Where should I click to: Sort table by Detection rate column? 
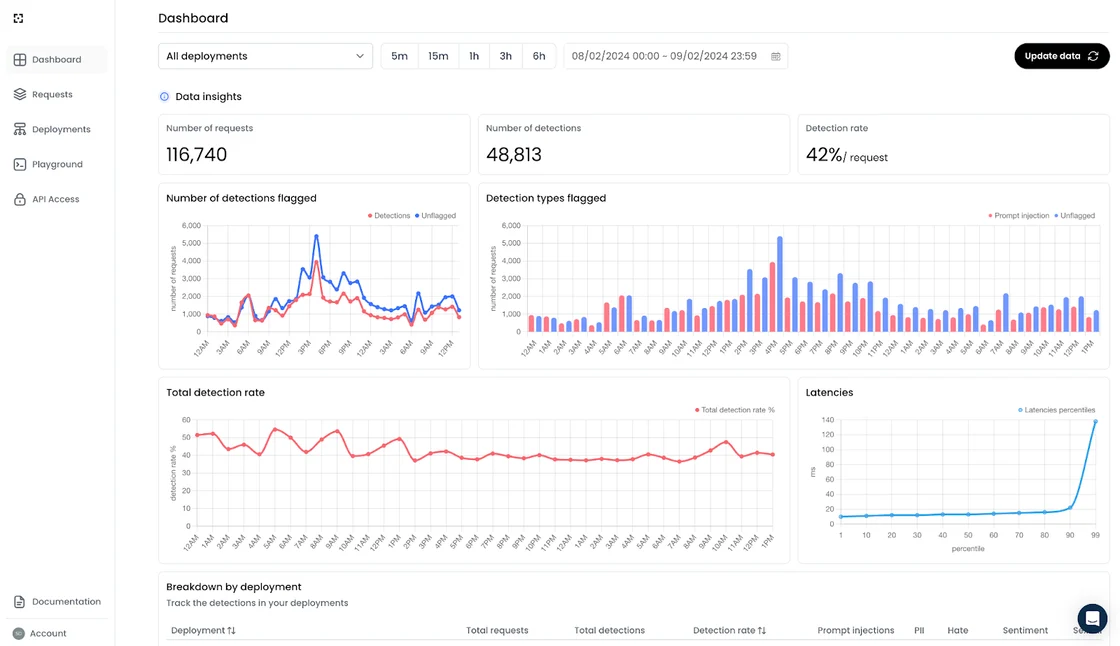[x=729, y=630]
